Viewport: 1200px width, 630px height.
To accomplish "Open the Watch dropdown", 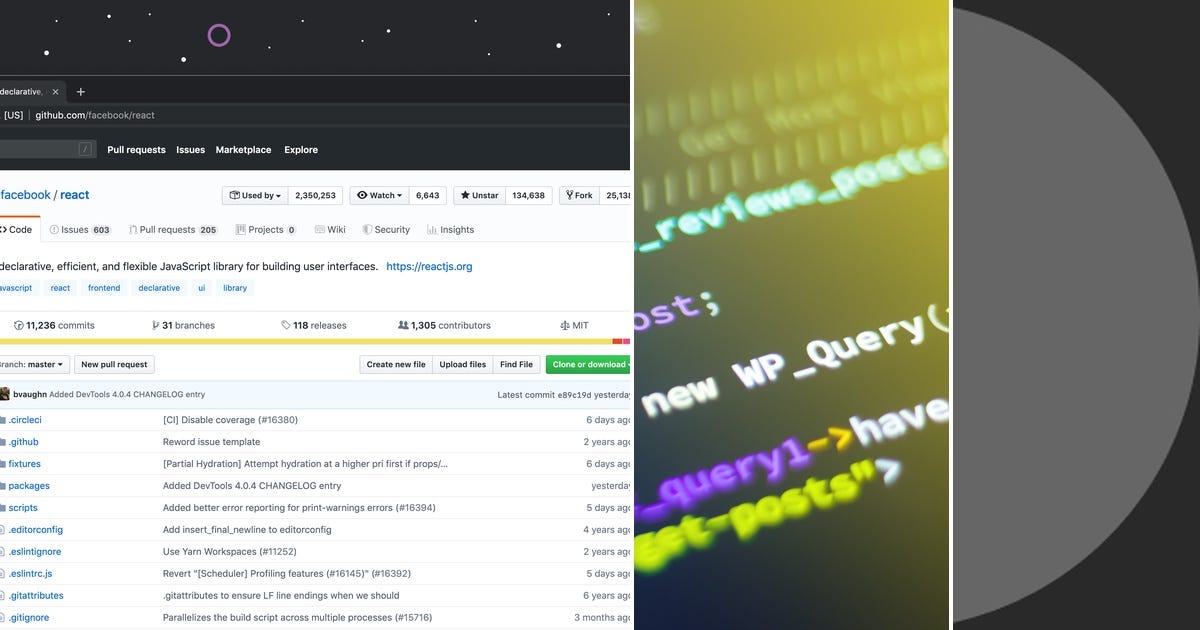I will (x=378, y=195).
